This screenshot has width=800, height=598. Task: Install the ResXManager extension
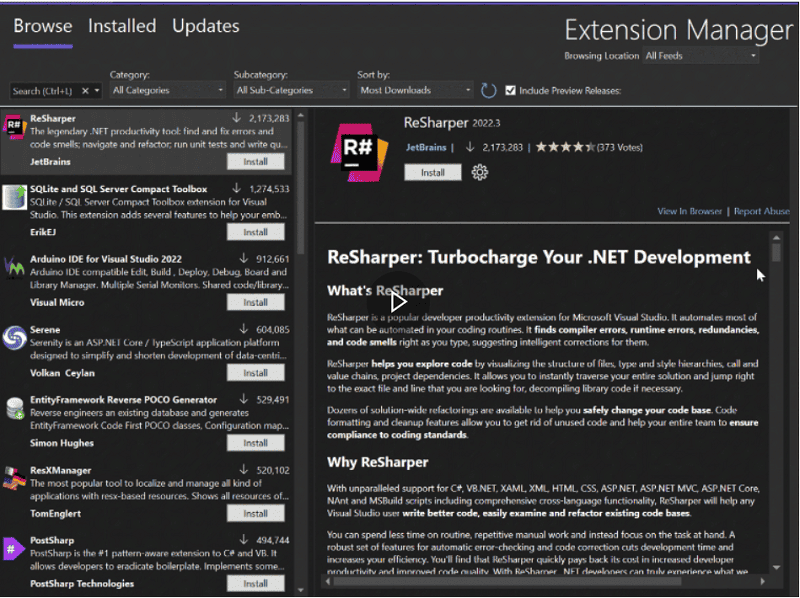click(256, 513)
